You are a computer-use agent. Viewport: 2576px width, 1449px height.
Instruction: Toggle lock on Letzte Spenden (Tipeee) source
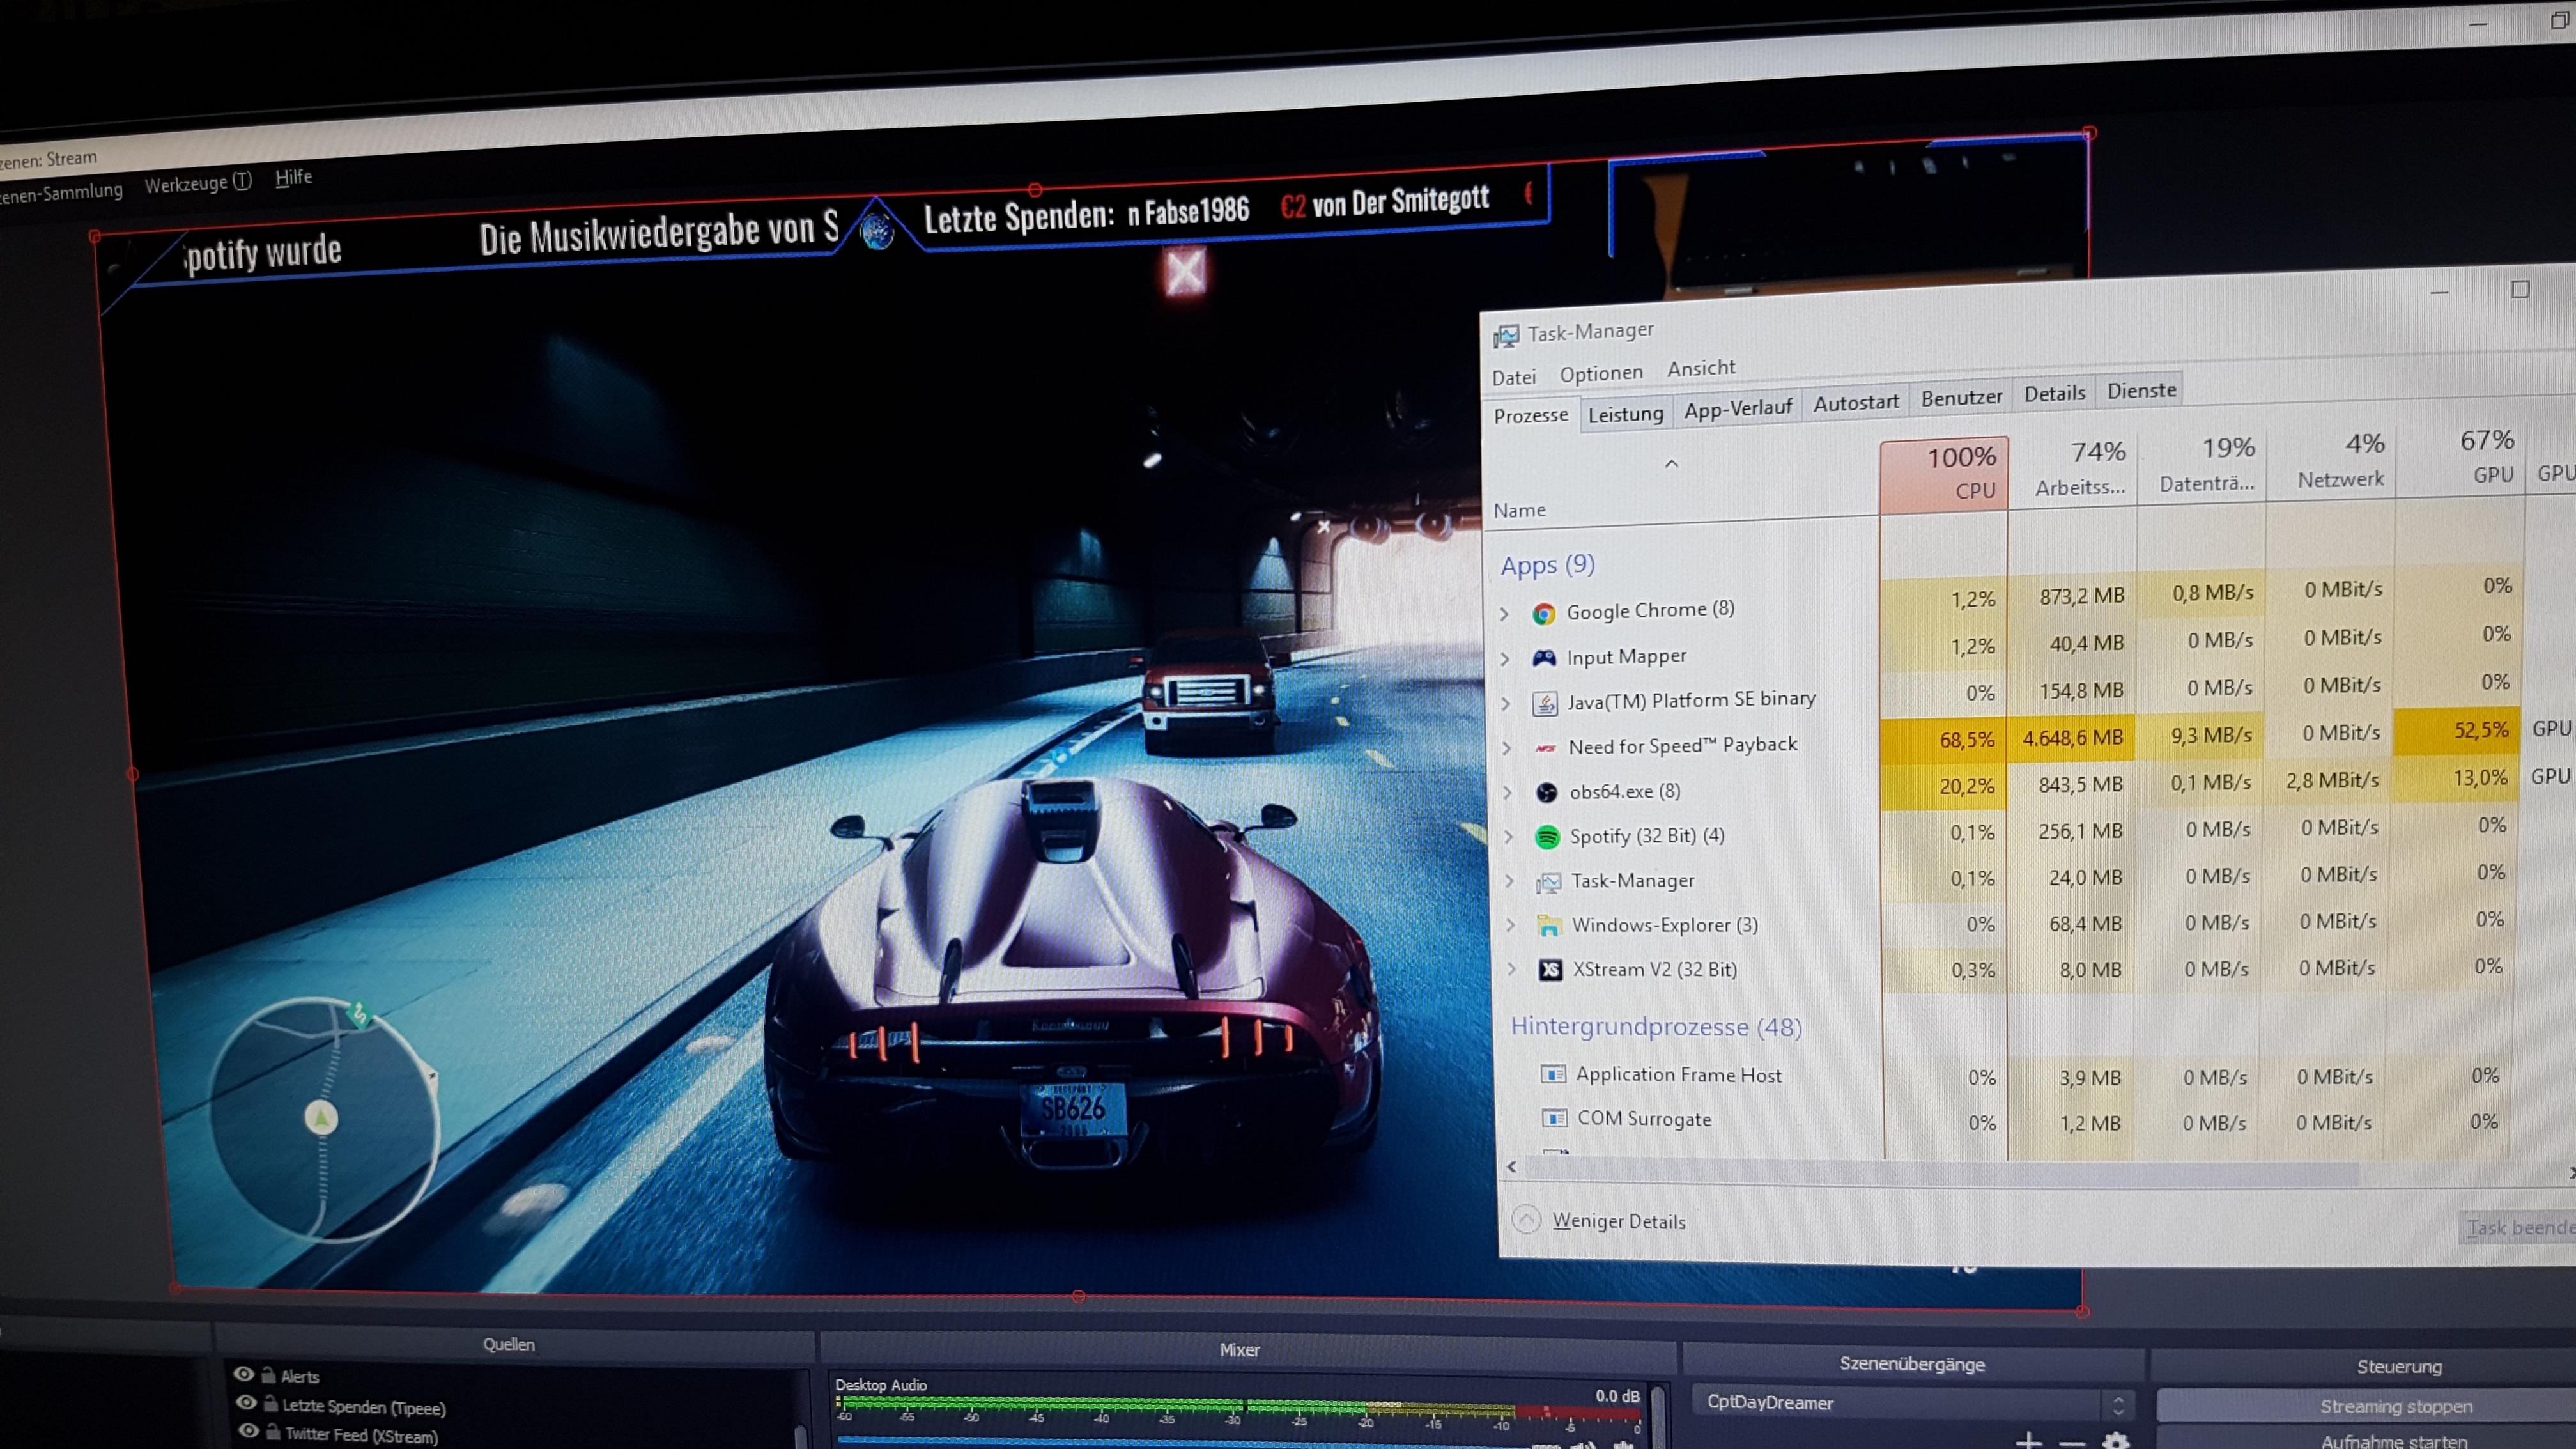(270, 1404)
